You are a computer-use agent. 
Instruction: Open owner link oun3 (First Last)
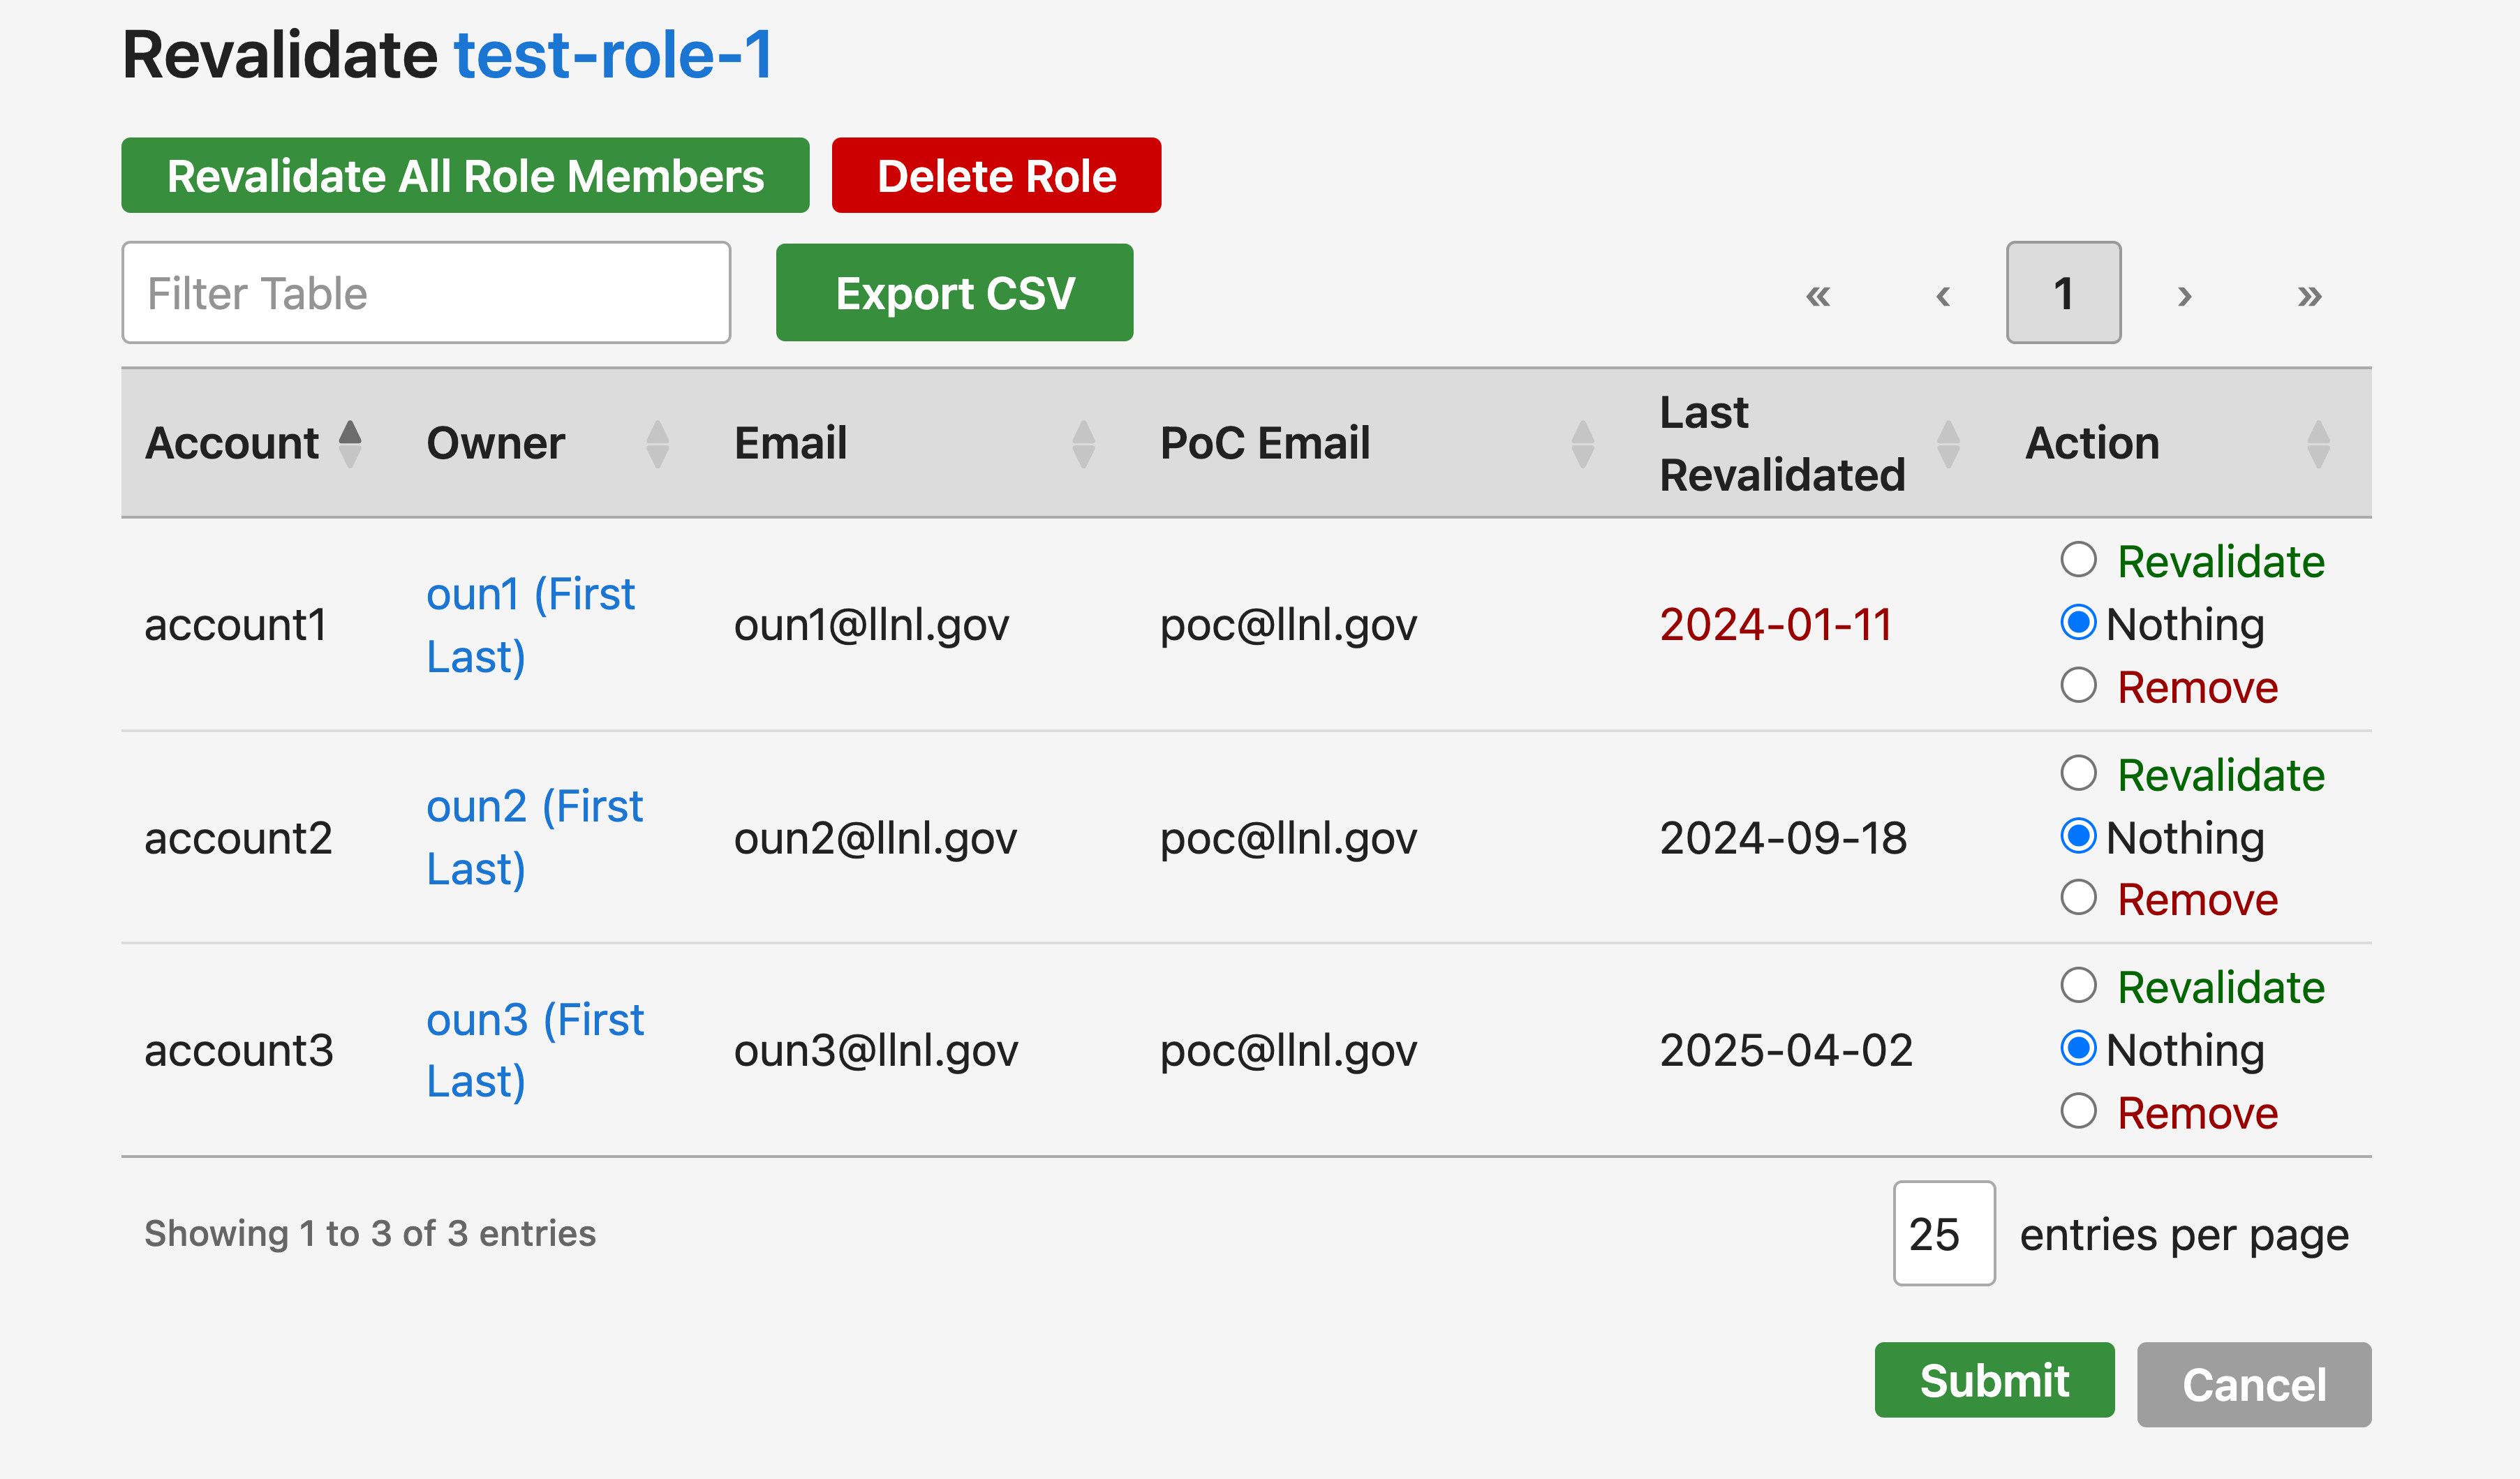(535, 1050)
